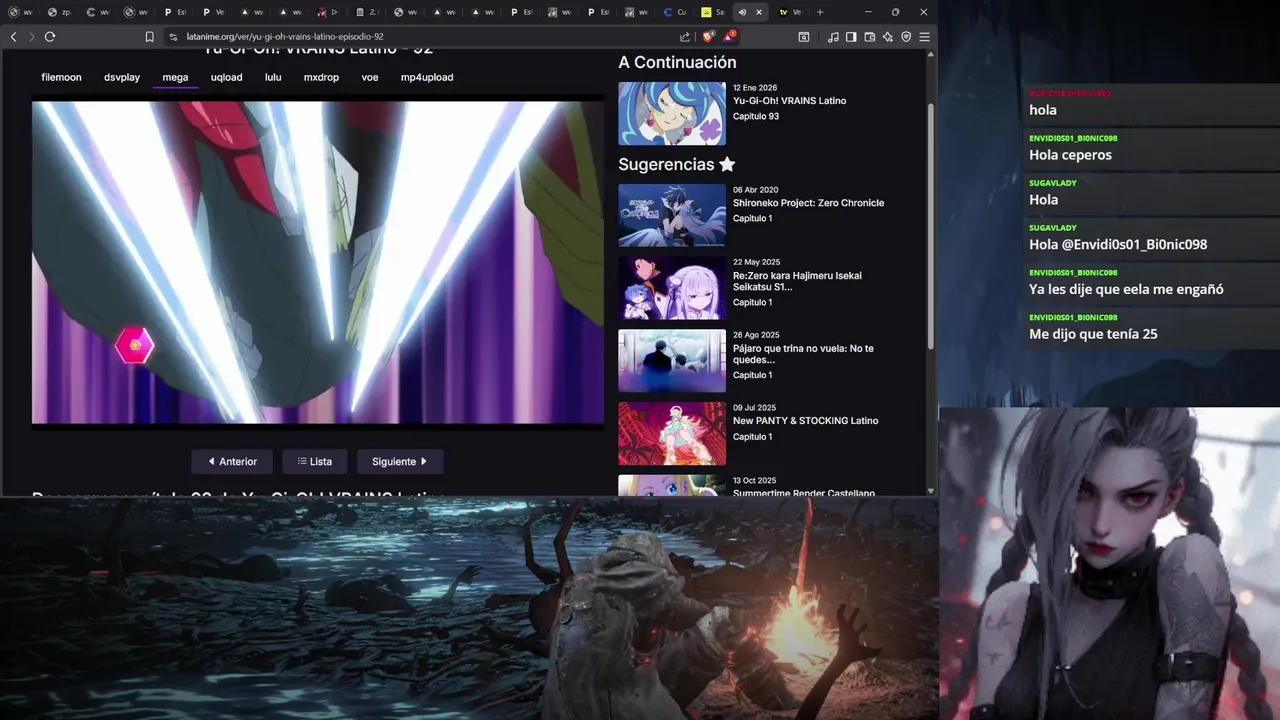The height and width of the screenshot is (720, 1280).
Task: Open the Yu-Gi-Oh! VRAINS Latino Capitulo 93 thumbnail
Action: click(x=672, y=113)
